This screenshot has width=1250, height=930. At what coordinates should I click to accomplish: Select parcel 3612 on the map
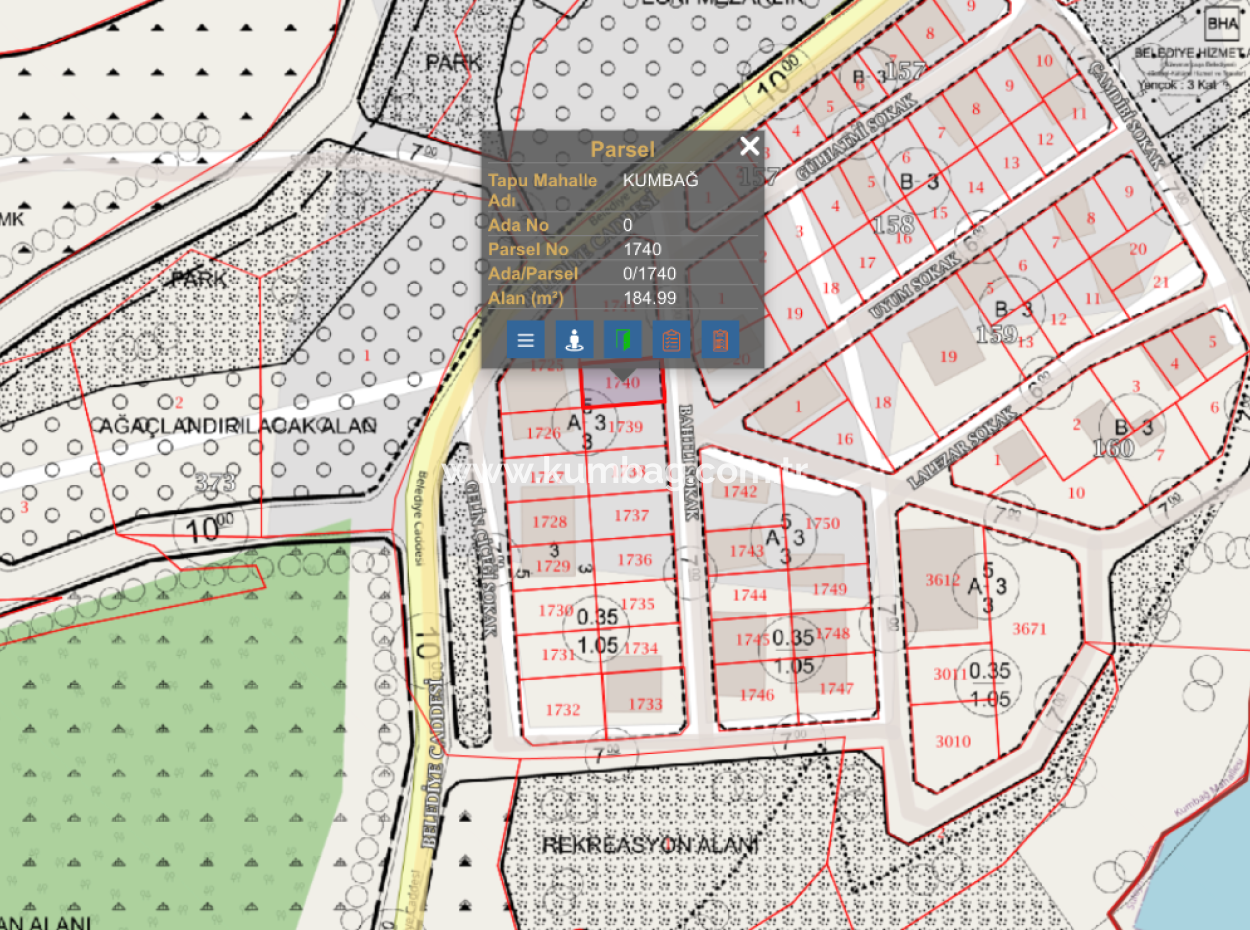(x=942, y=580)
